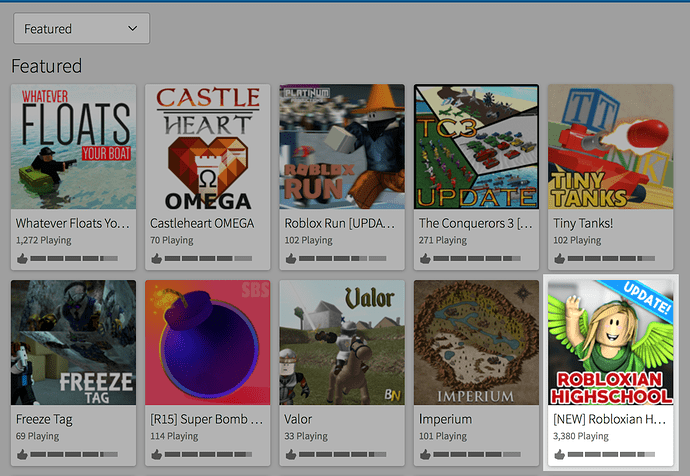Click rating bar on Whatever Floats card
Viewport: 690px width, 476px height.
(x=74, y=259)
